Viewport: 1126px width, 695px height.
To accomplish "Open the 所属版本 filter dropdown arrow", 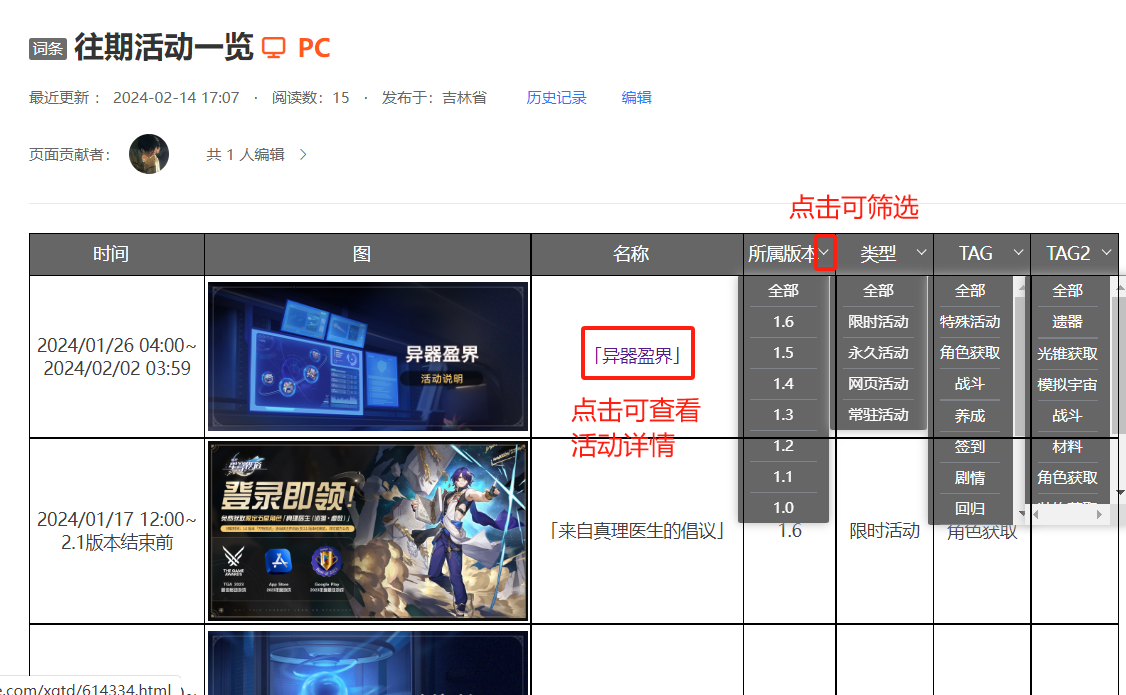I will click(x=825, y=253).
